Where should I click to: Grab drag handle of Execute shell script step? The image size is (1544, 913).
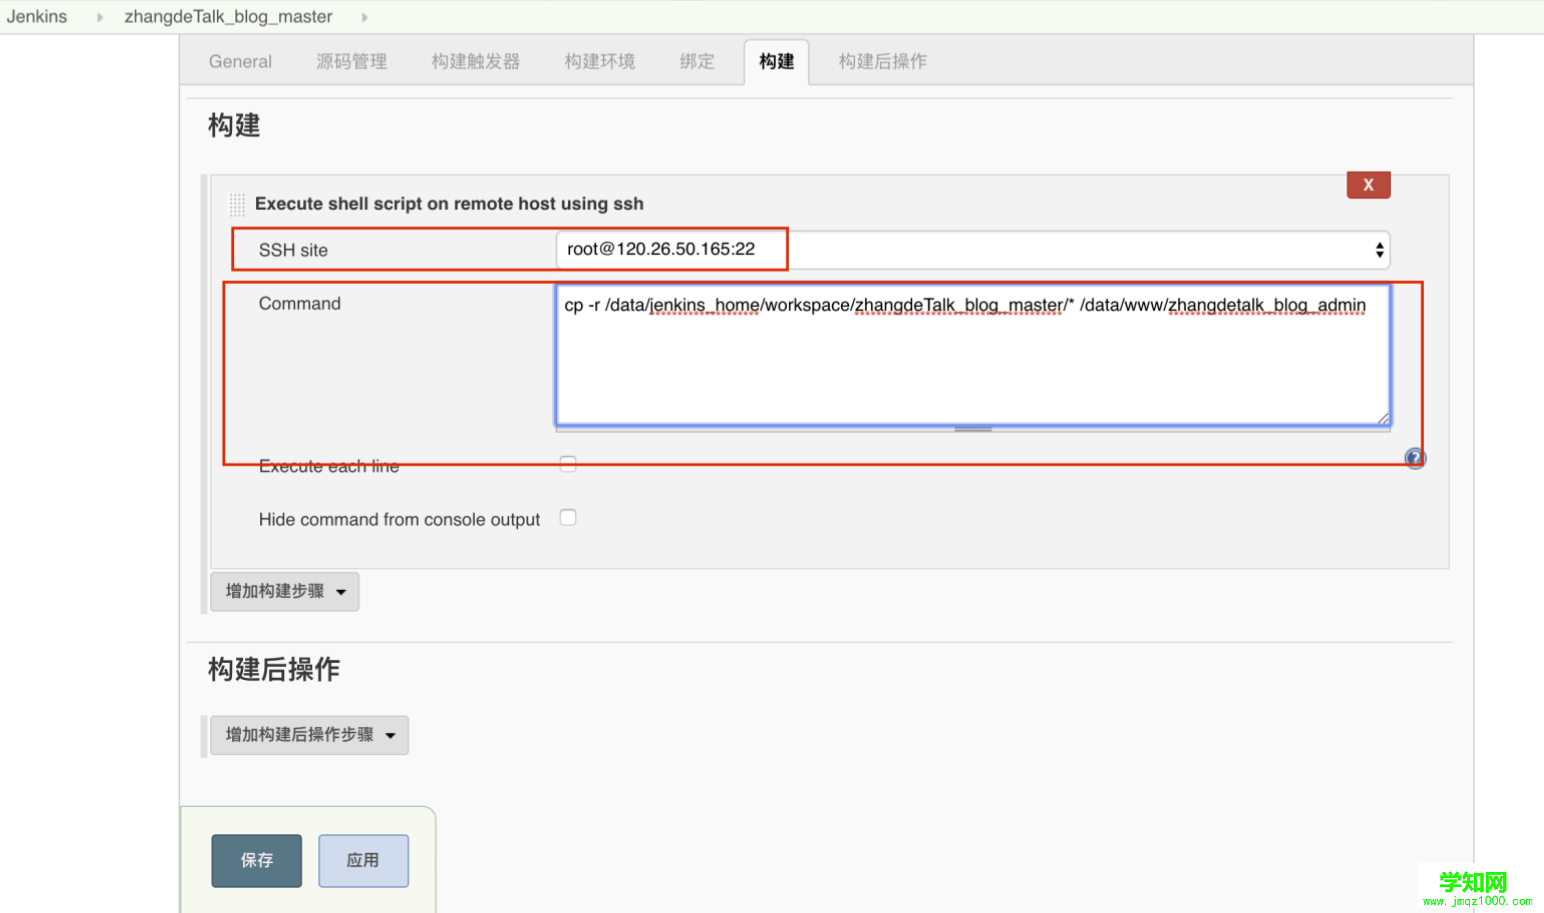237,204
